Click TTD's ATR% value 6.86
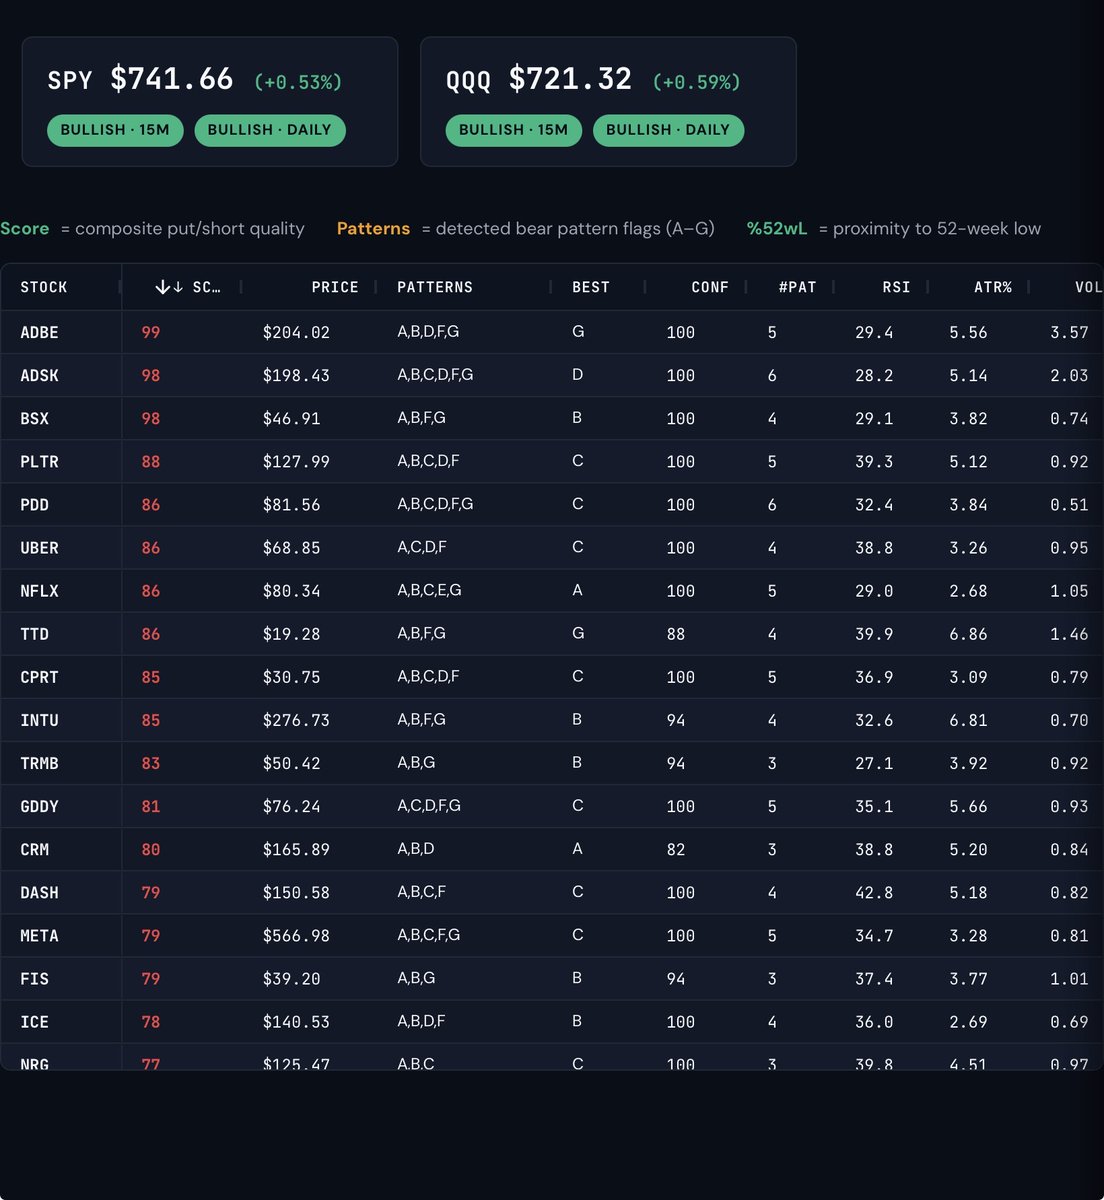Screen dimensions: 1104x1200 point(968,634)
